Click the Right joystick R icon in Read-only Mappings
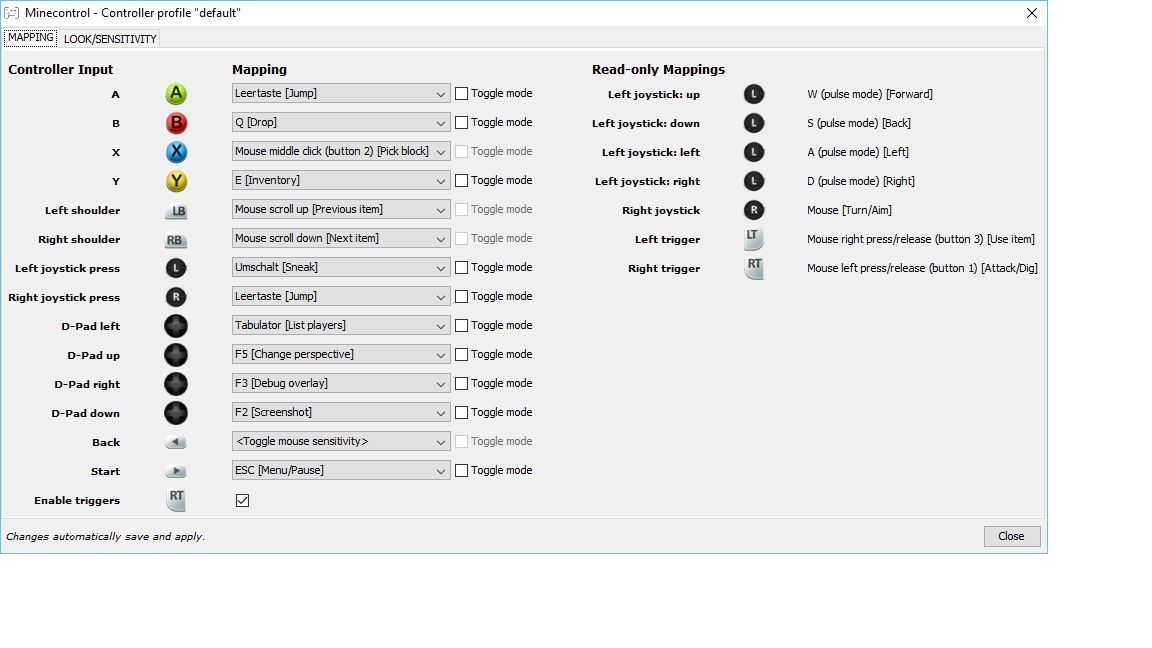 tap(754, 210)
